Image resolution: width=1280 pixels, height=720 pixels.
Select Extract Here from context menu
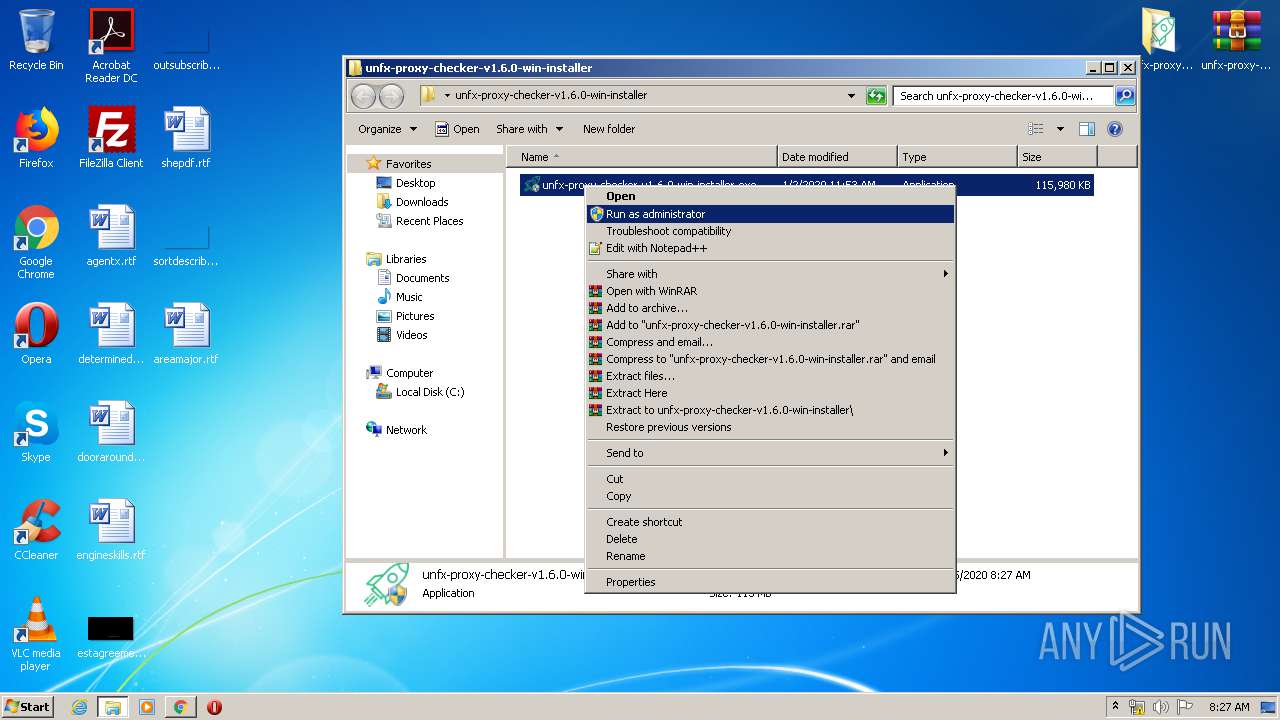click(636, 393)
